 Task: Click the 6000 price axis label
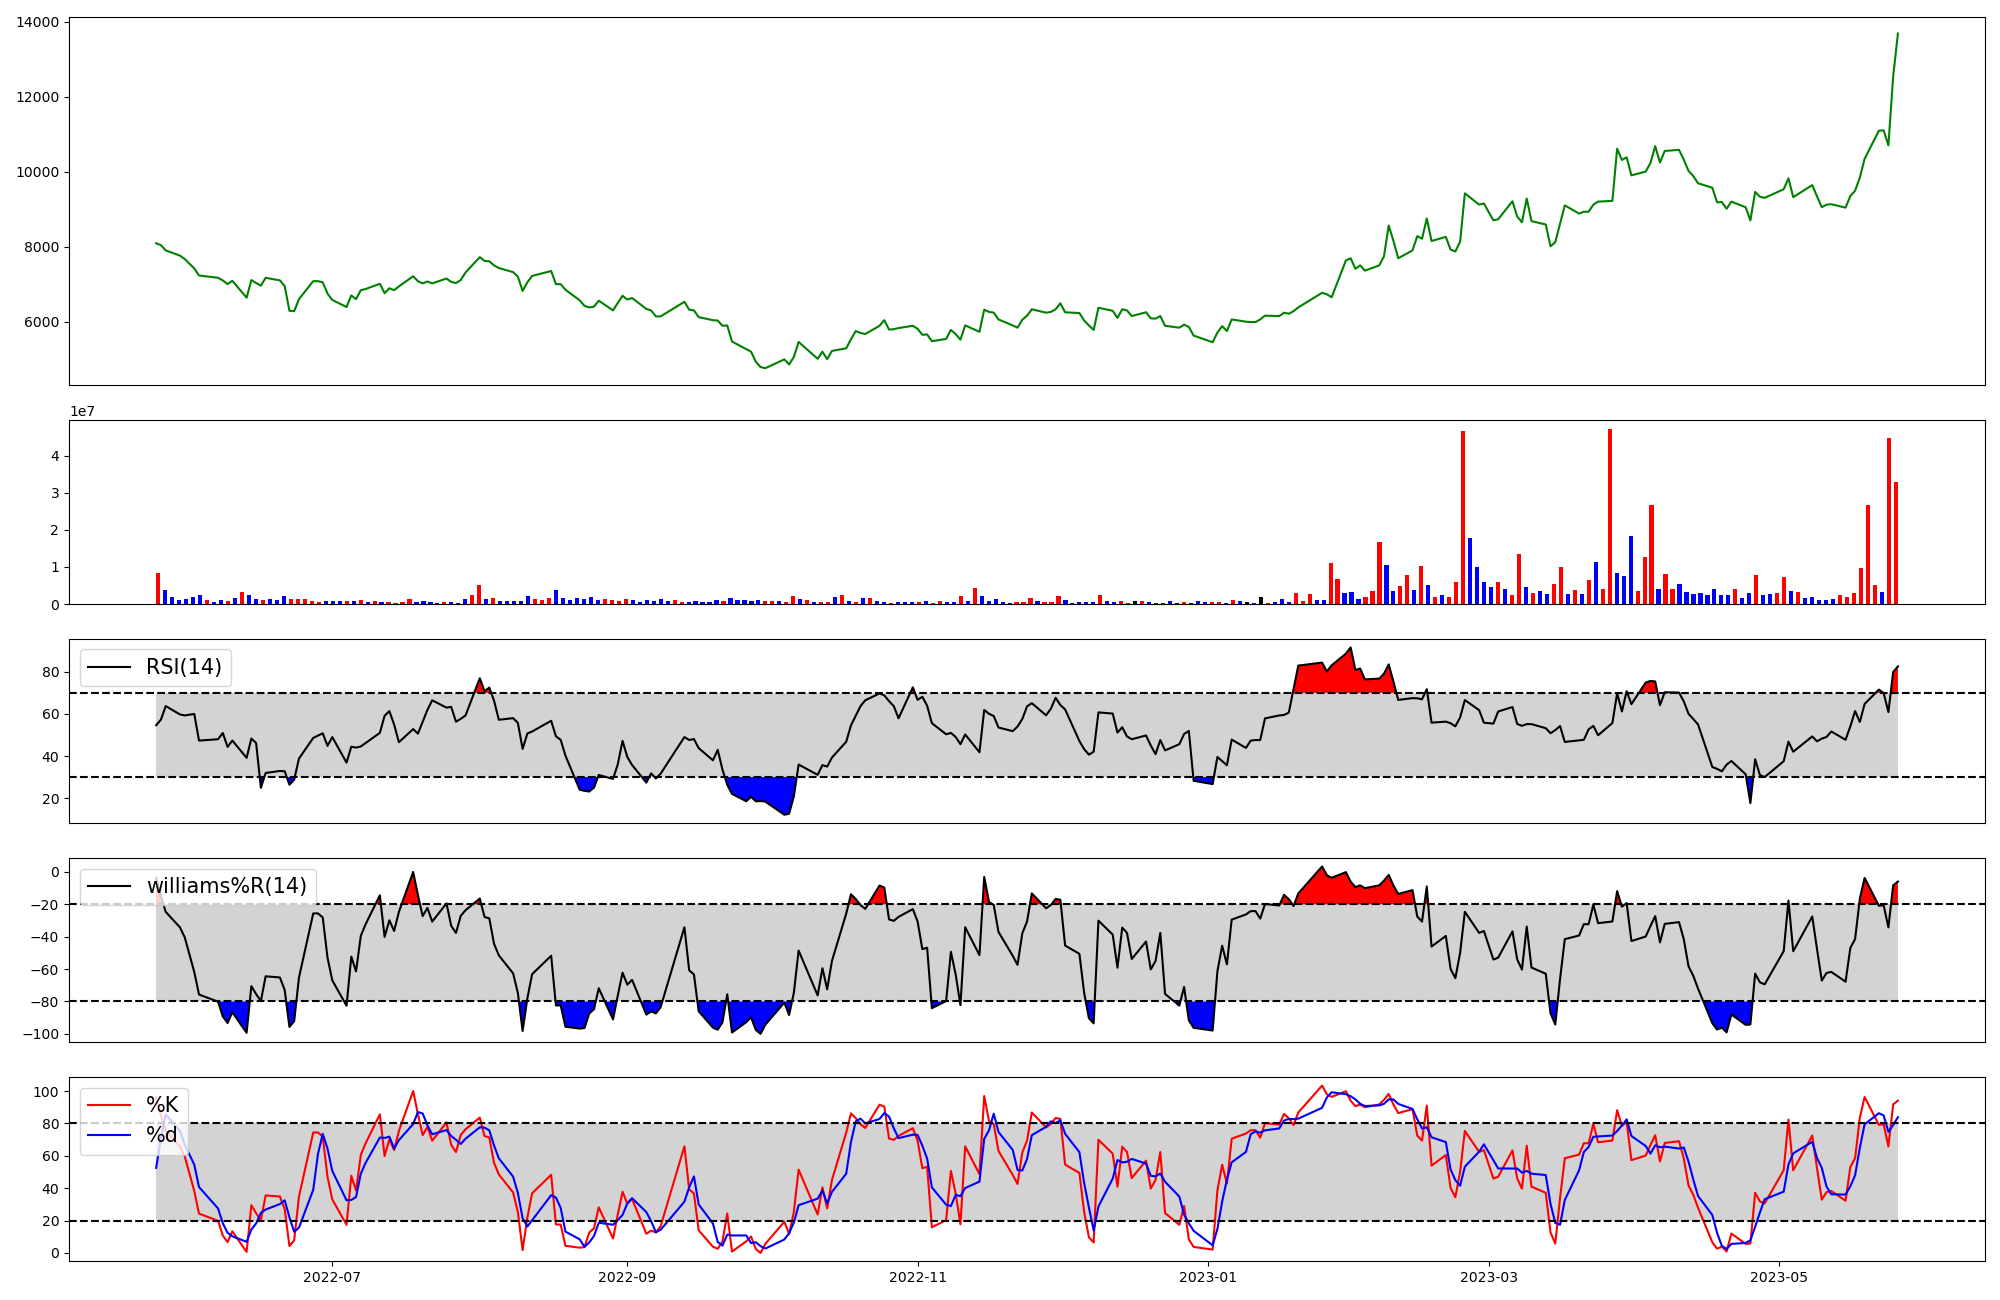click(41, 322)
